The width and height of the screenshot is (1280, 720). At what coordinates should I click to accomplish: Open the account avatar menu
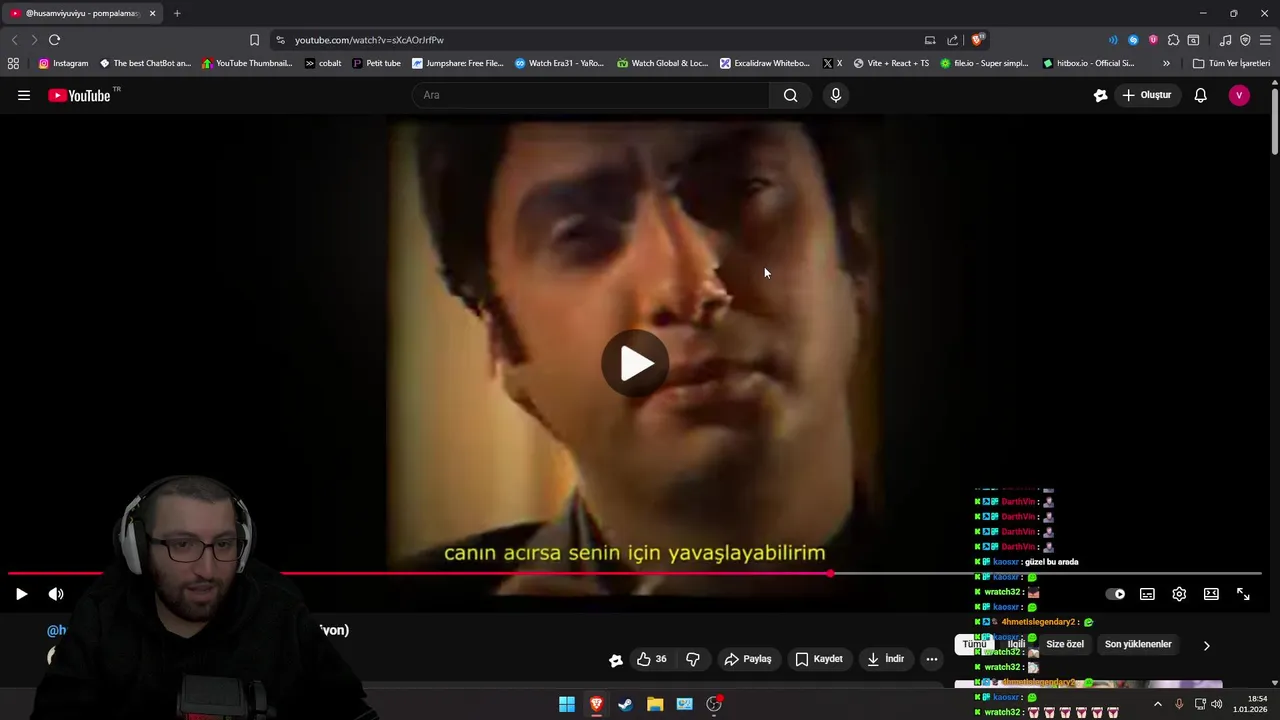(x=1239, y=95)
